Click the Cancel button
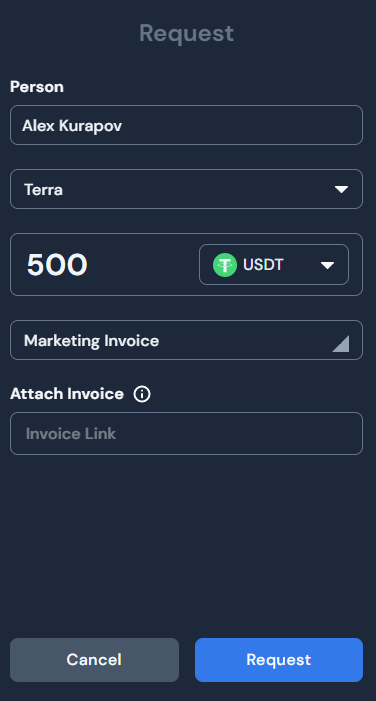Image resolution: width=376 pixels, height=701 pixels. coord(94,660)
